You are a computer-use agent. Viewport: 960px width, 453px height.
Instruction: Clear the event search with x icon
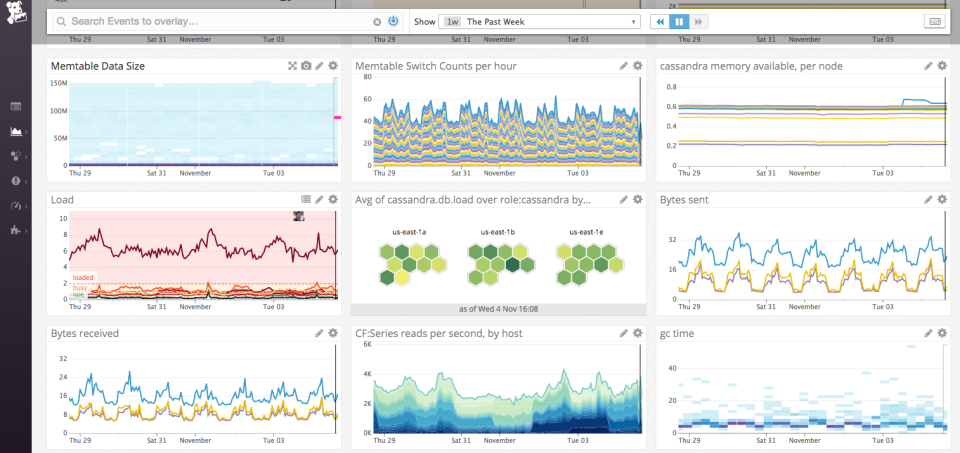[377, 22]
